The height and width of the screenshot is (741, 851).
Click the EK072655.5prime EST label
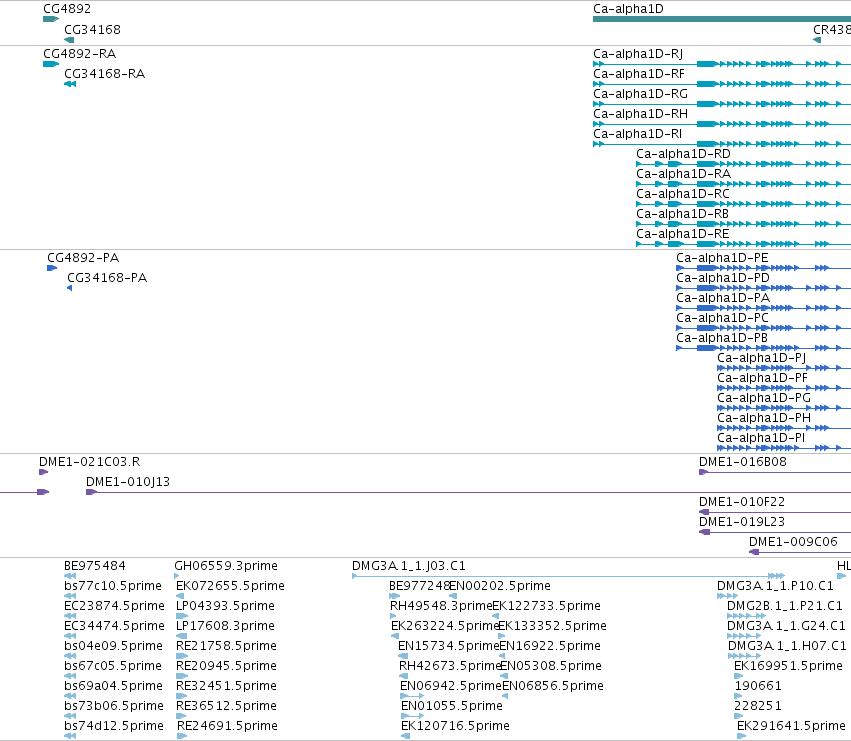click(x=230, y=586)
